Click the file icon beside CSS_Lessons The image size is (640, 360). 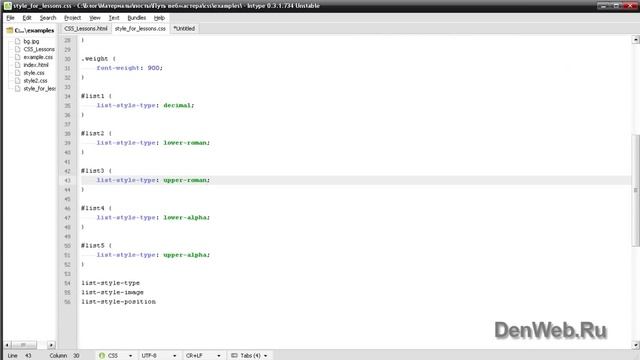click(18, 49)
